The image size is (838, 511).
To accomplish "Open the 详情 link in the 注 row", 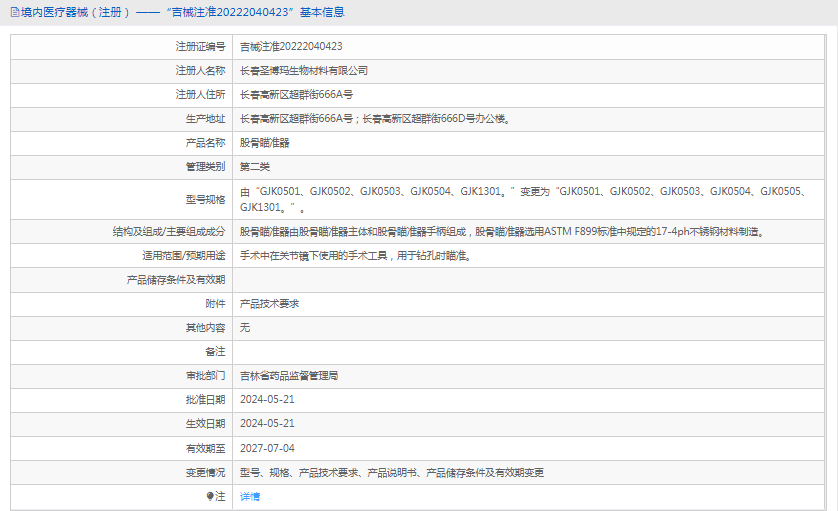I will pyautogui.click(x=250, y=497).
